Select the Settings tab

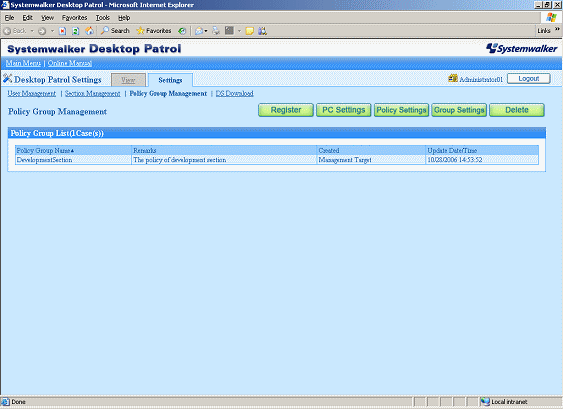tap(170, 80)
